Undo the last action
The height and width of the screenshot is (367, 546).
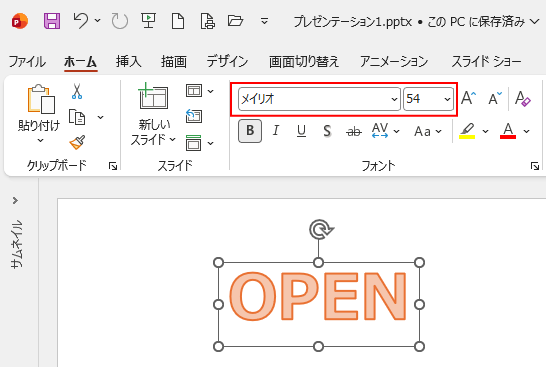pos(80,21)
